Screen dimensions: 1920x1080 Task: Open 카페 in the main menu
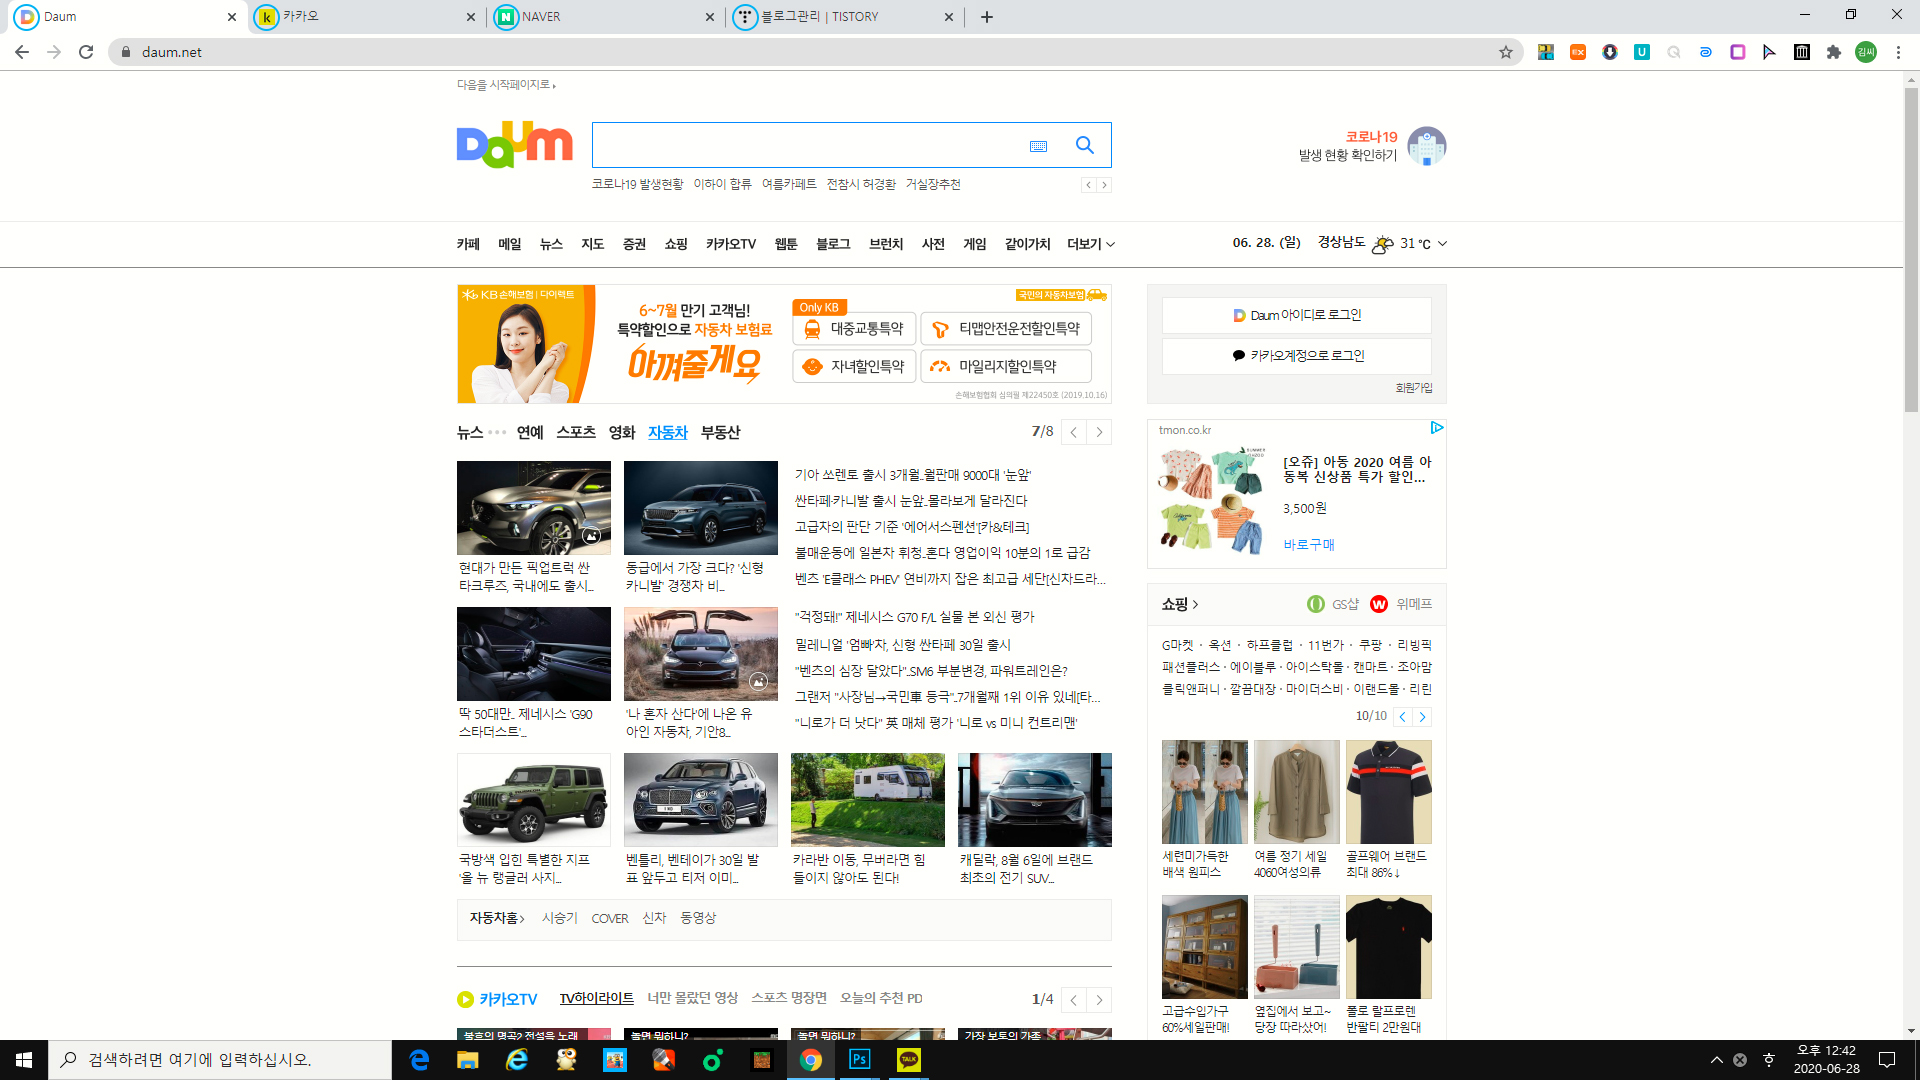pos(468,244)
